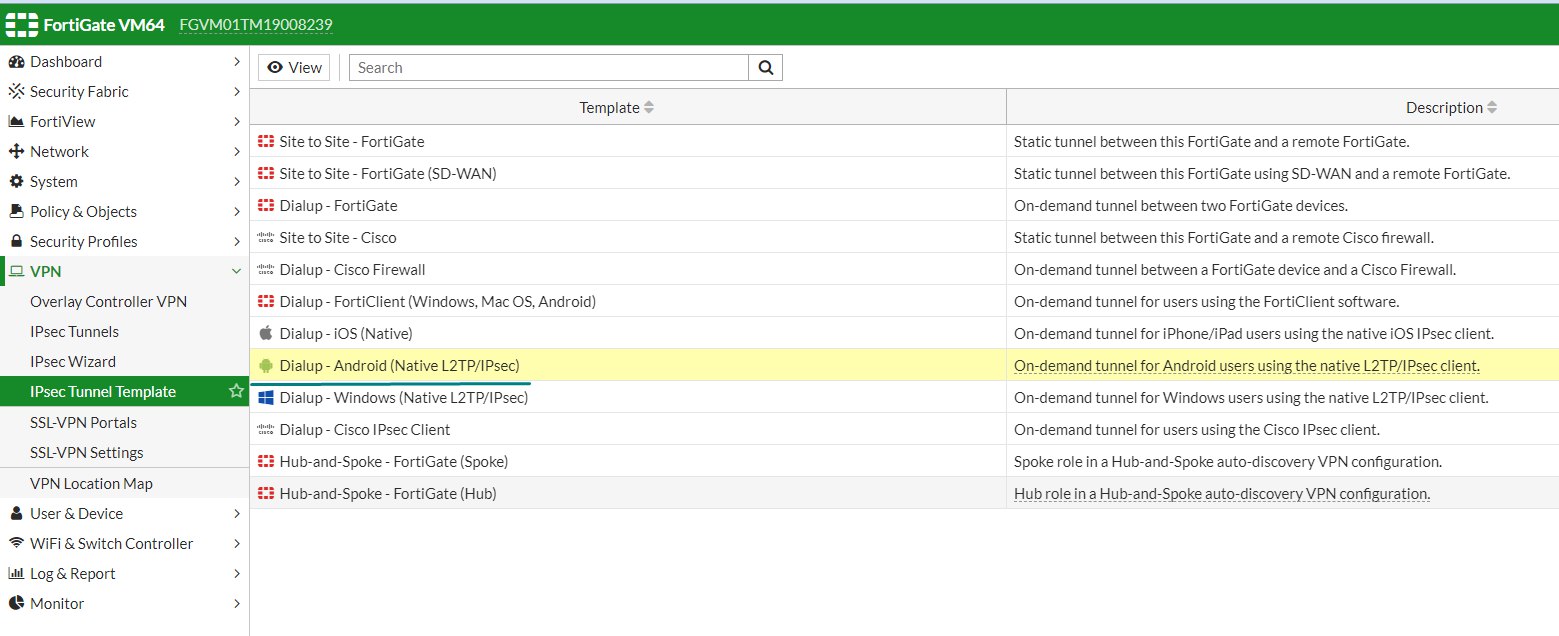1559x636 pixels.
Task: Click the Apple icon for Dialup - iOS
Action: (266, 333)
